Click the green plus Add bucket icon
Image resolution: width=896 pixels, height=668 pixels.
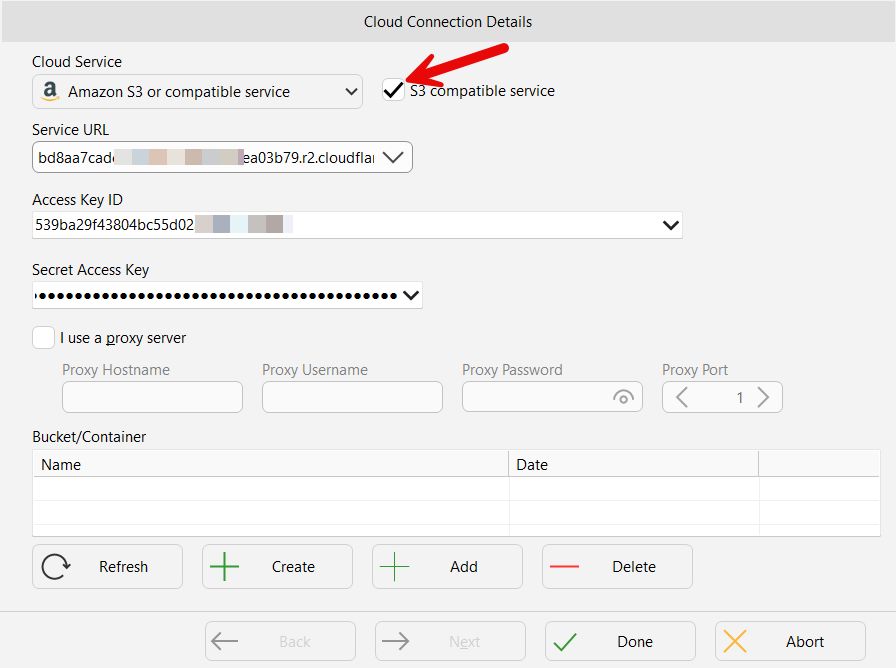(396, 566)
